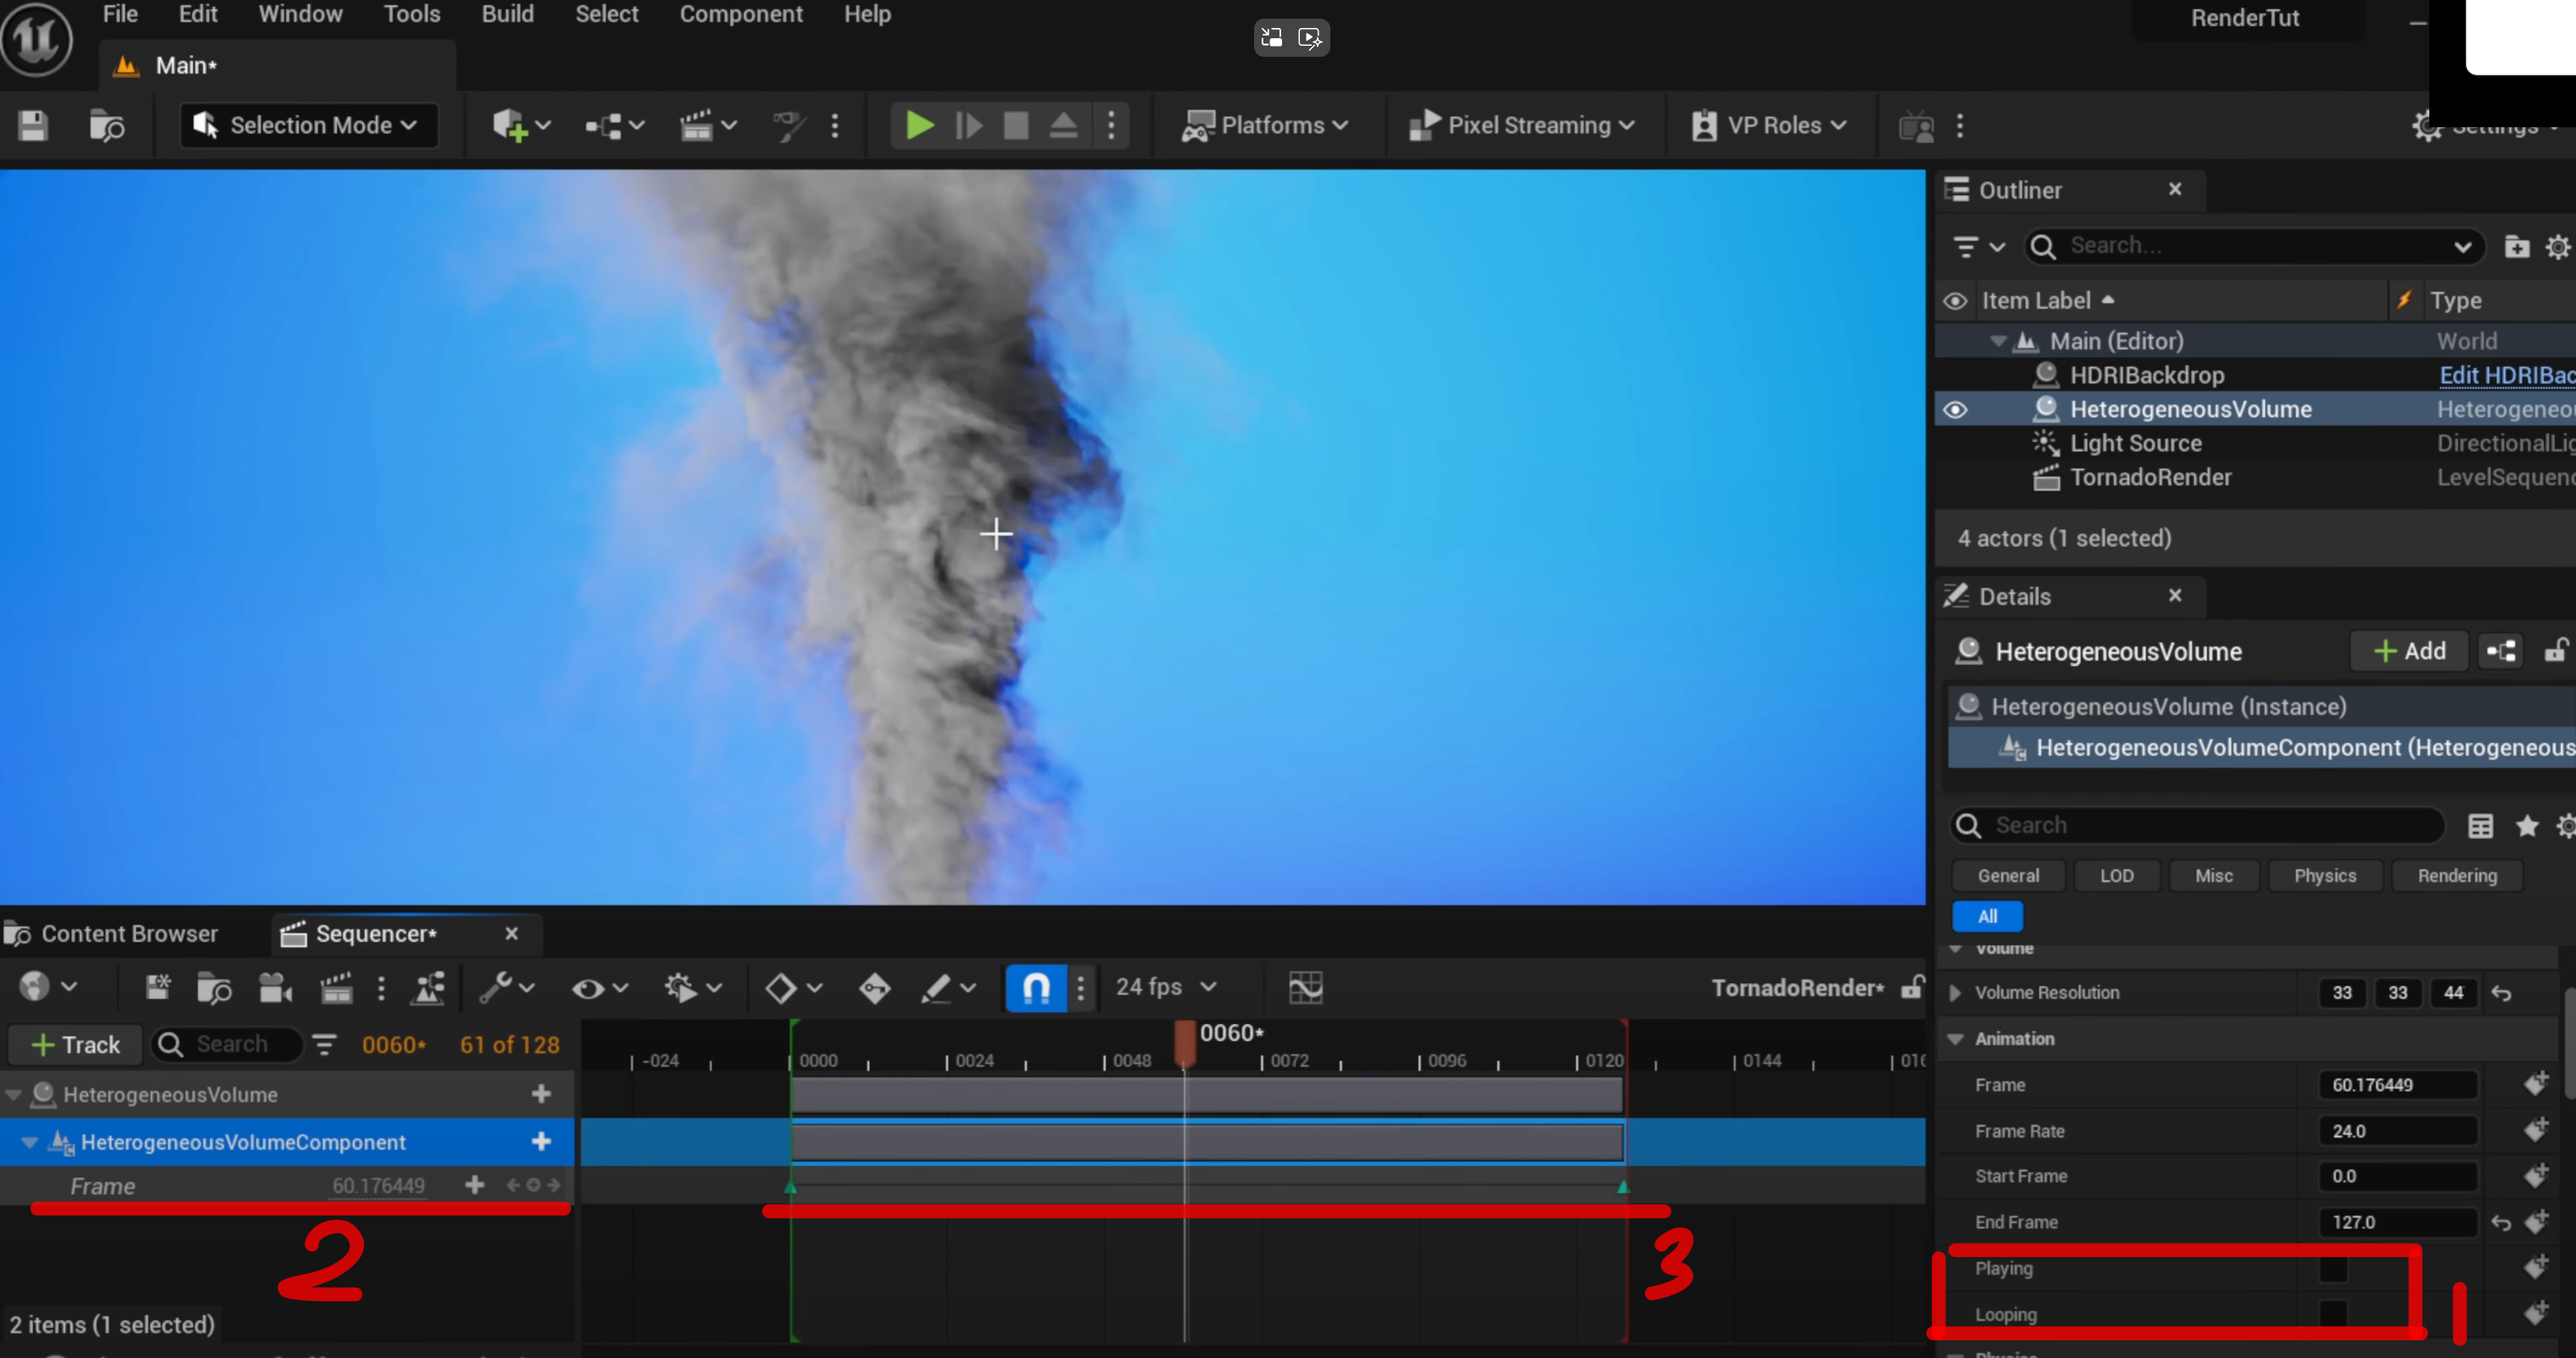
Task: Click the Sequencer camera icon
Action: tap(274, 988)
